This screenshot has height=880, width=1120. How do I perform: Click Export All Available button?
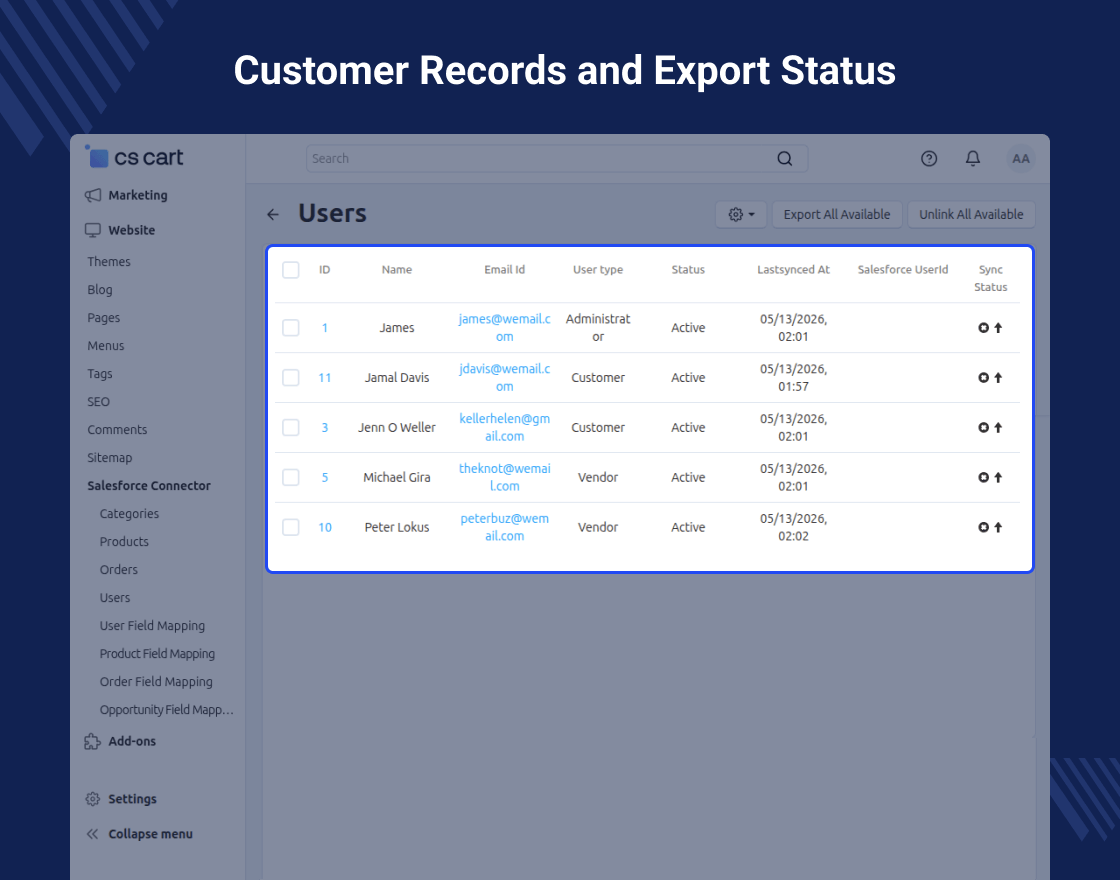(837, 214)
